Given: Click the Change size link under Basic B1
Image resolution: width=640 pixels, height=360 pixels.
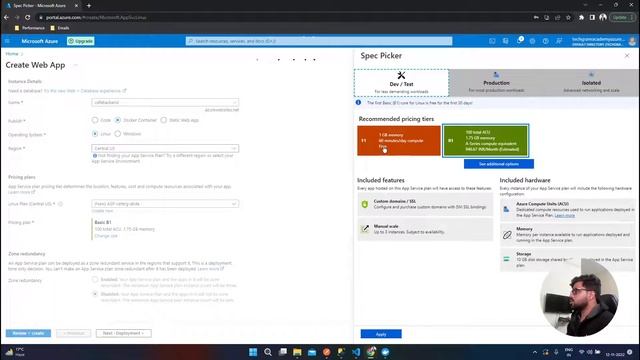Looking at the screenshot, I should coord(106,236).
